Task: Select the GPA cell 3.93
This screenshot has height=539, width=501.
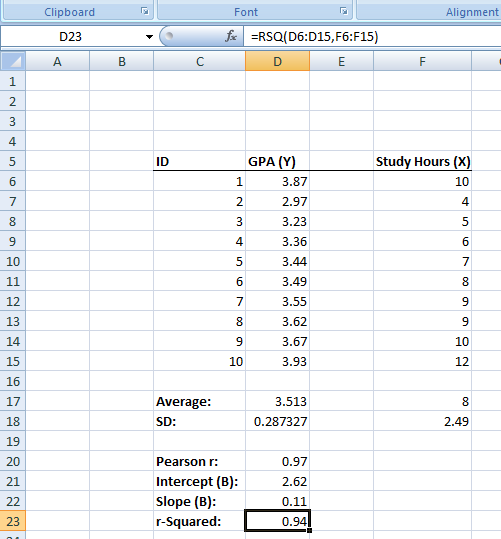Action: click(277, 361)
